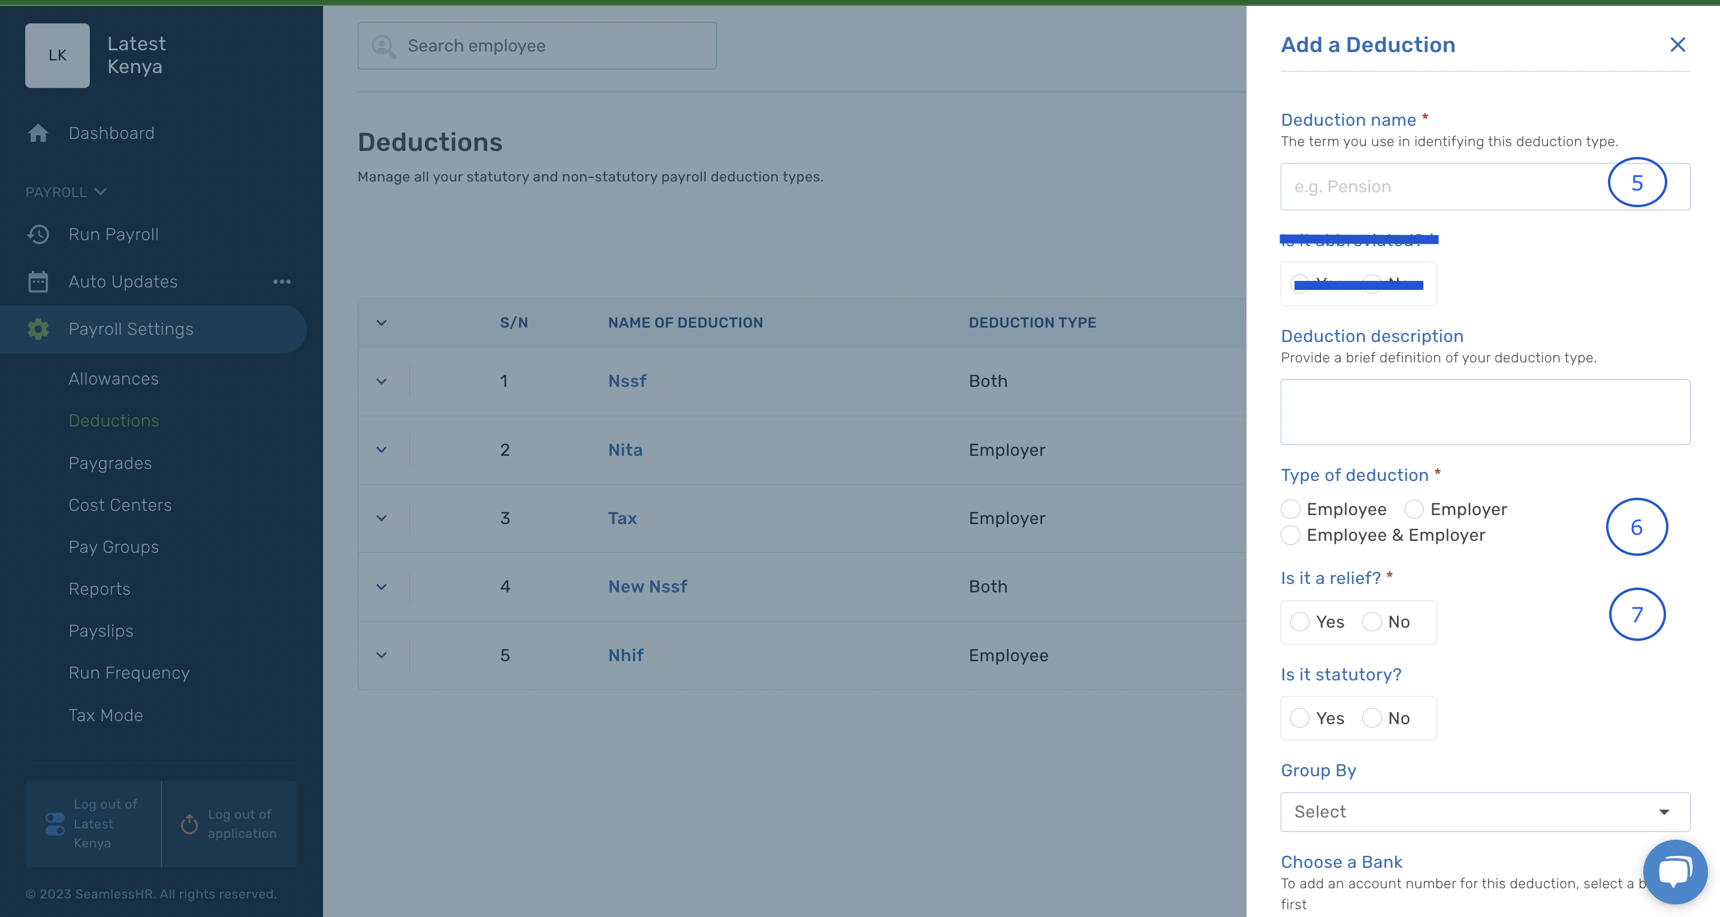Switch to the Allowances settings page
The height and width of the screenshot is (917, 1720).
[x=113, y=379]
